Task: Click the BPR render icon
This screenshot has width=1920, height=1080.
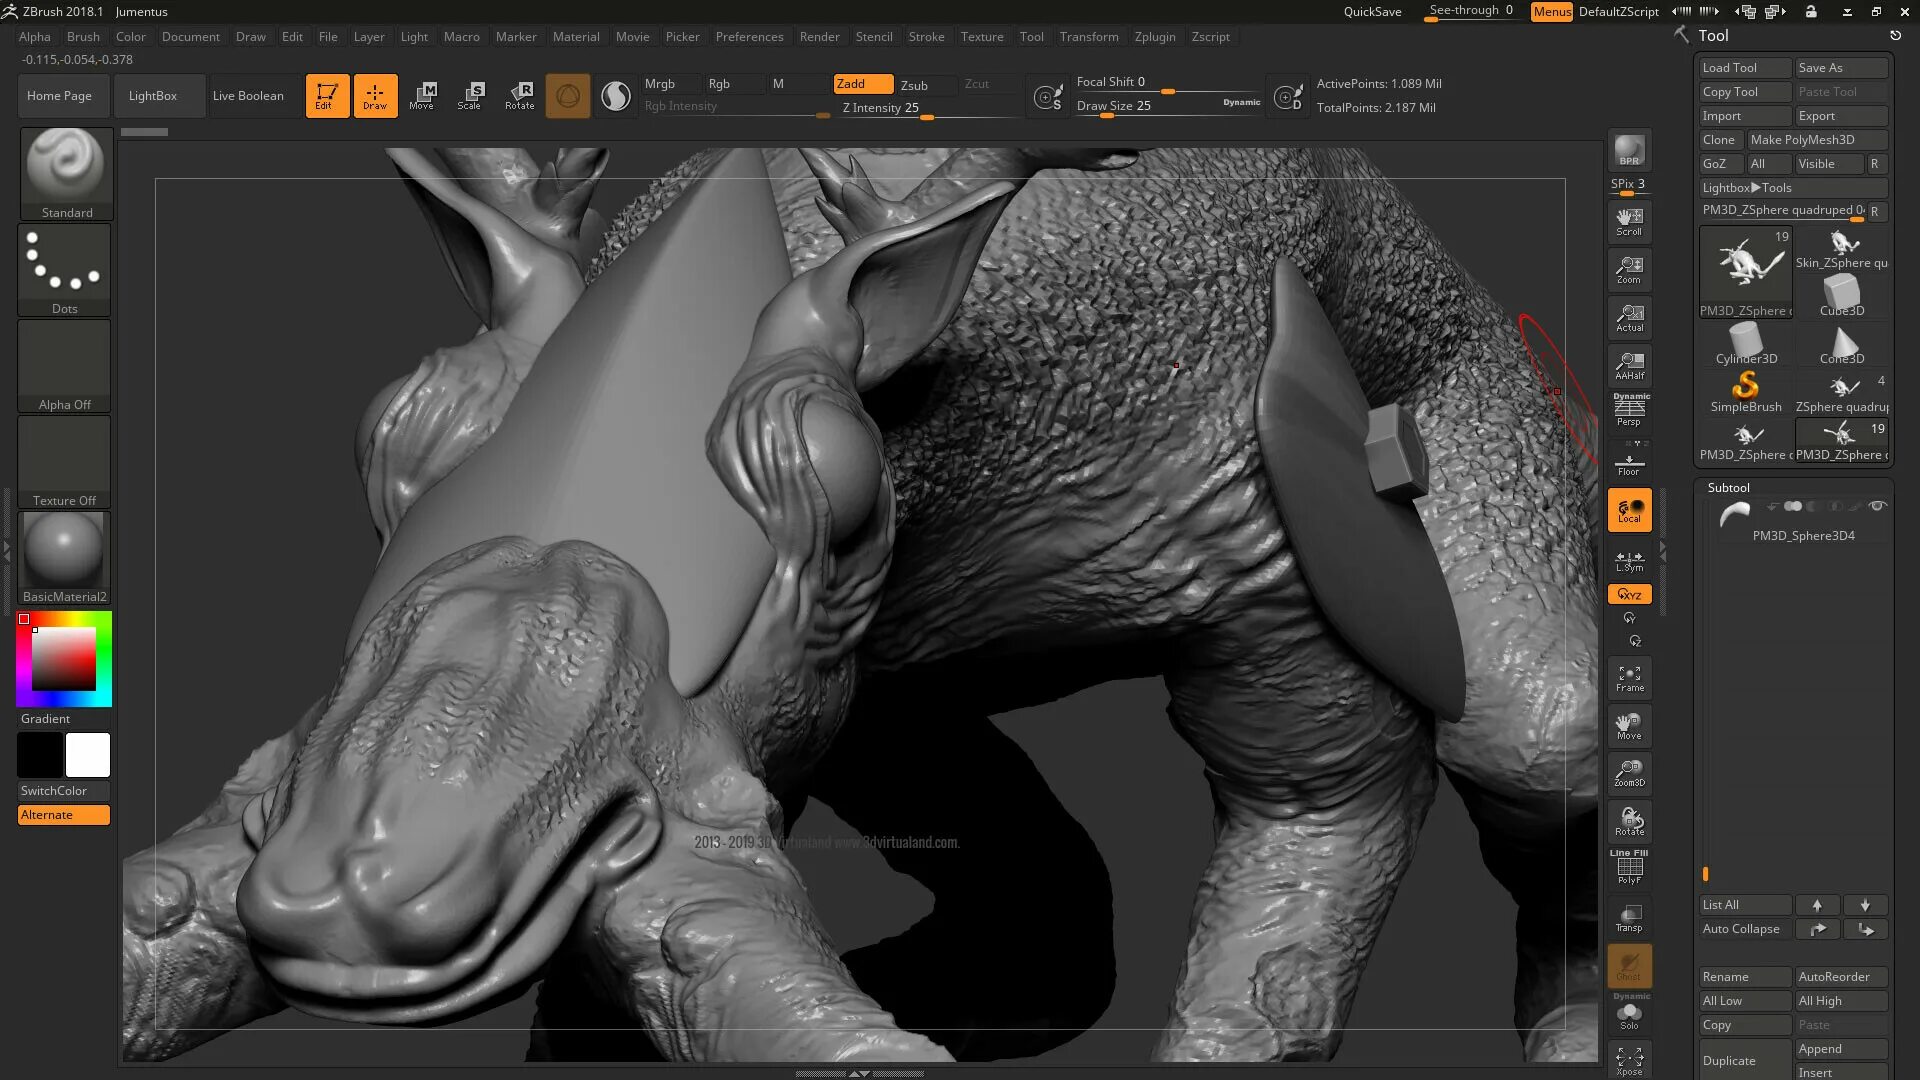Action: pos(1629,150)
